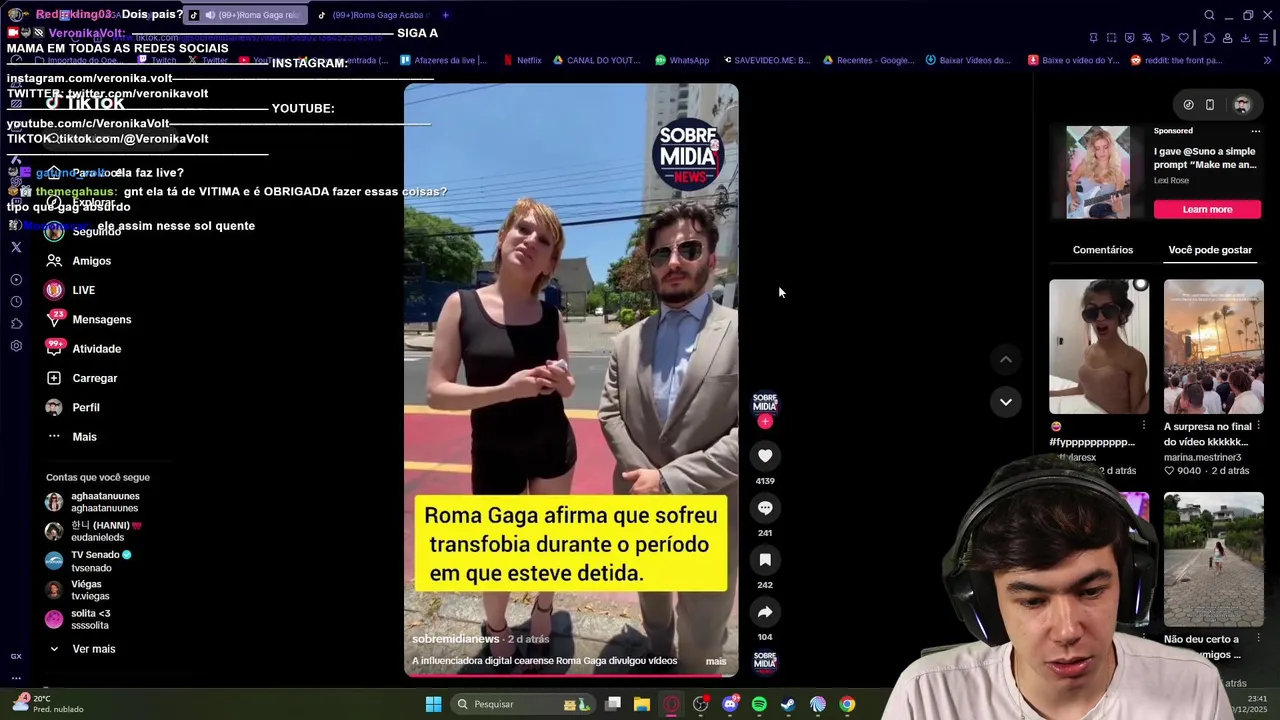Switch to the Comentários tab
This screenshot has width=1280, height=720.
click(1103, 250)
